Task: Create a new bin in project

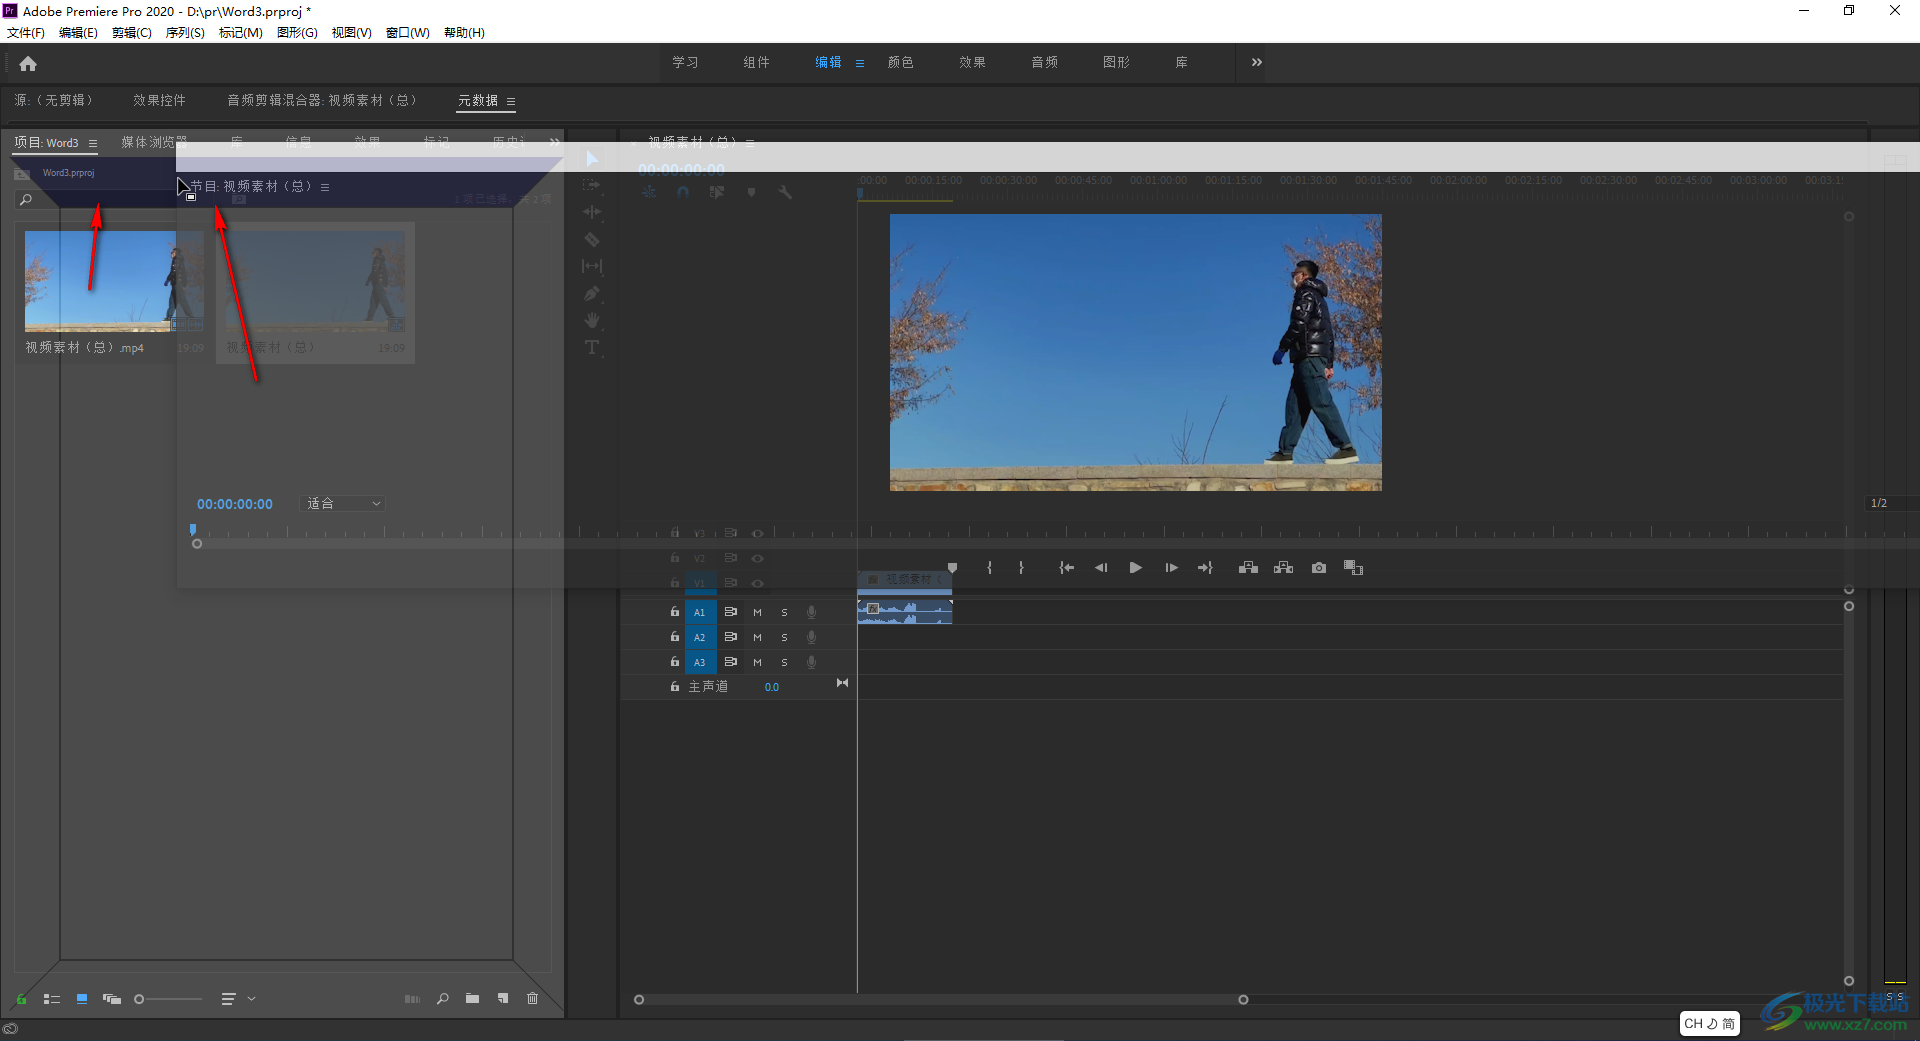Action: tap(472, 999)
